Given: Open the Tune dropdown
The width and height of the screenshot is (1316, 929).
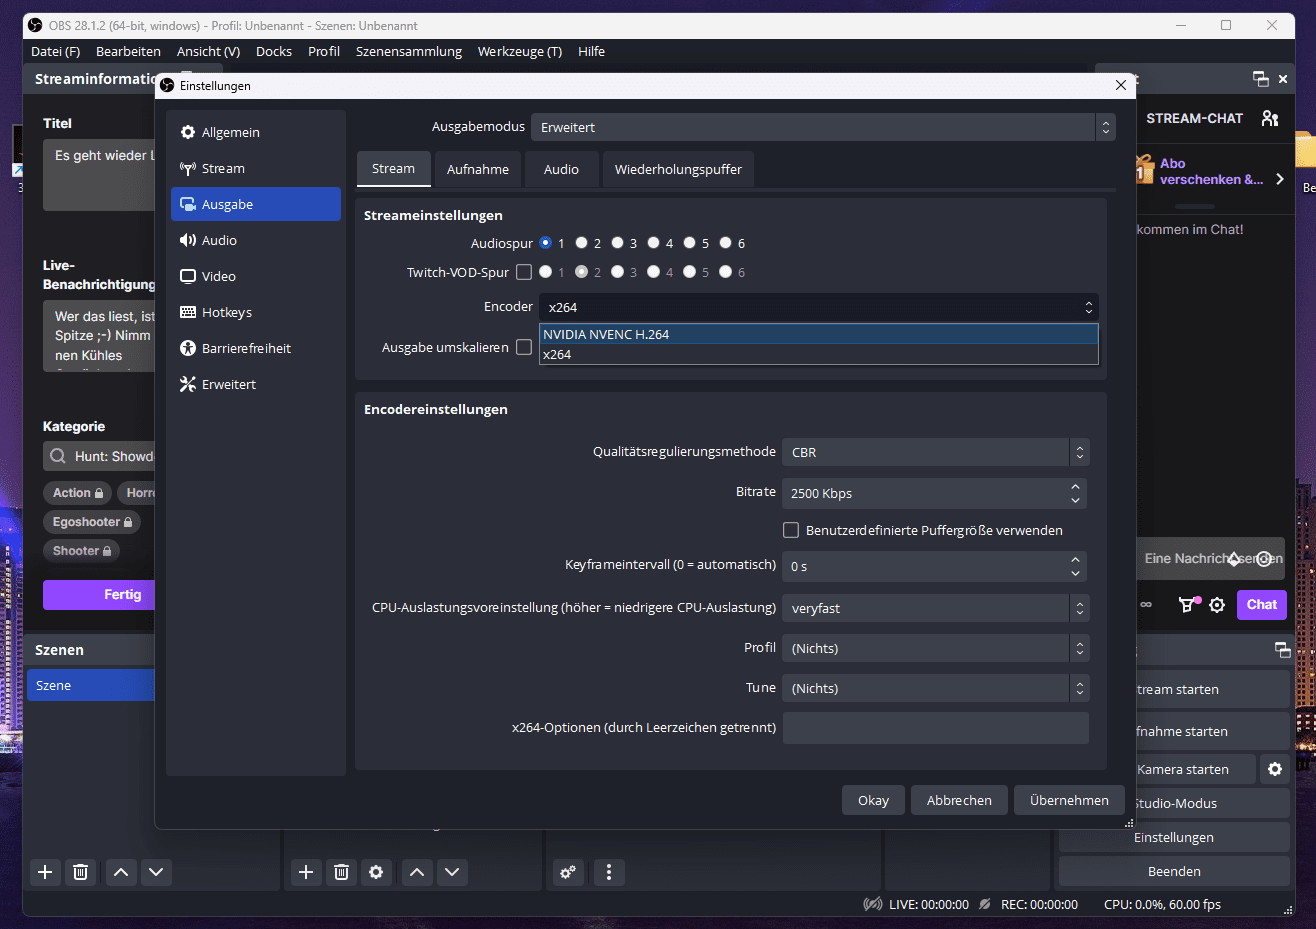Looking at the screenshot, I should (935, 688).
